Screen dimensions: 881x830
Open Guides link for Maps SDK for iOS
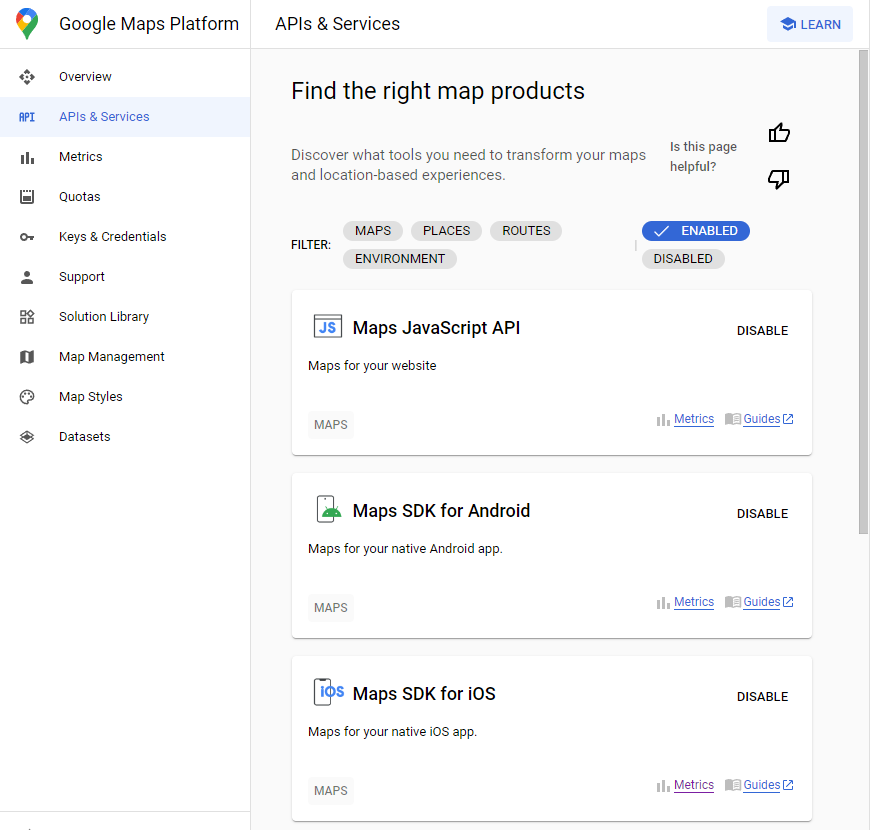[x=761, y=785]
